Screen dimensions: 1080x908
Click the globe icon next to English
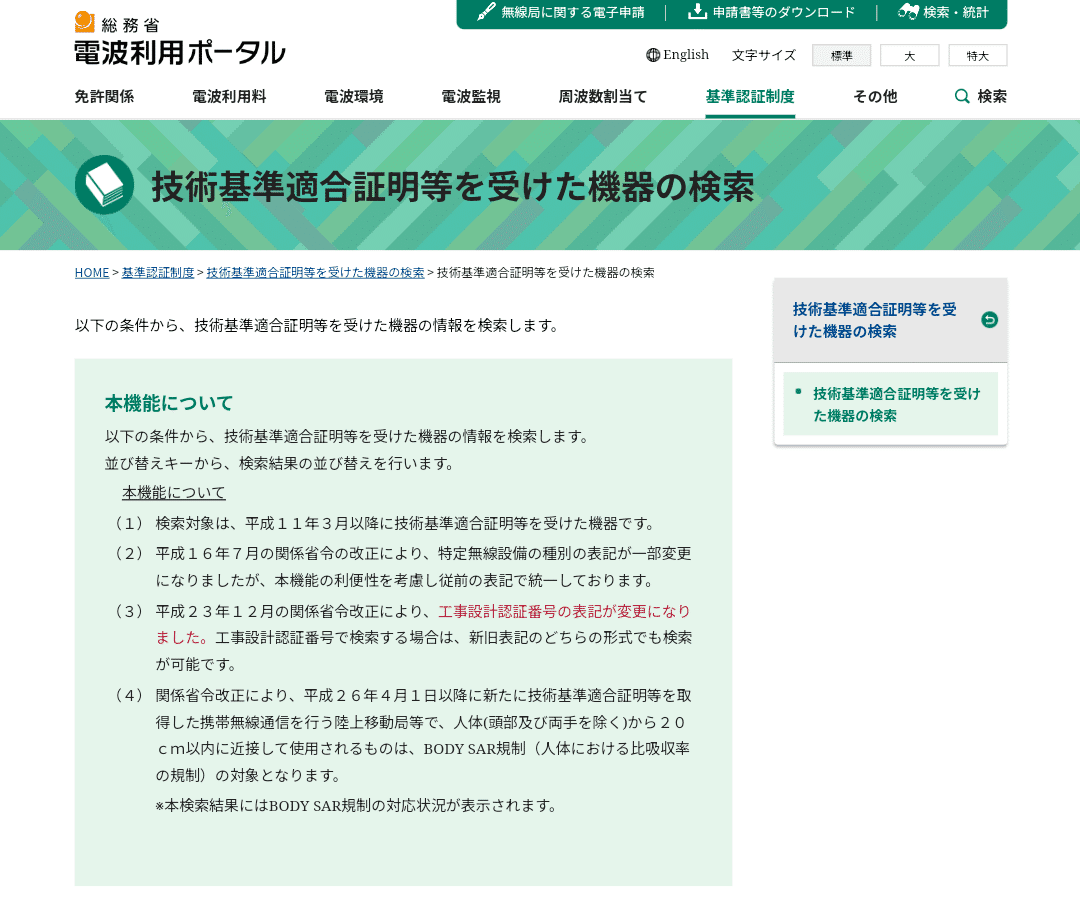[x=654, y=55]
